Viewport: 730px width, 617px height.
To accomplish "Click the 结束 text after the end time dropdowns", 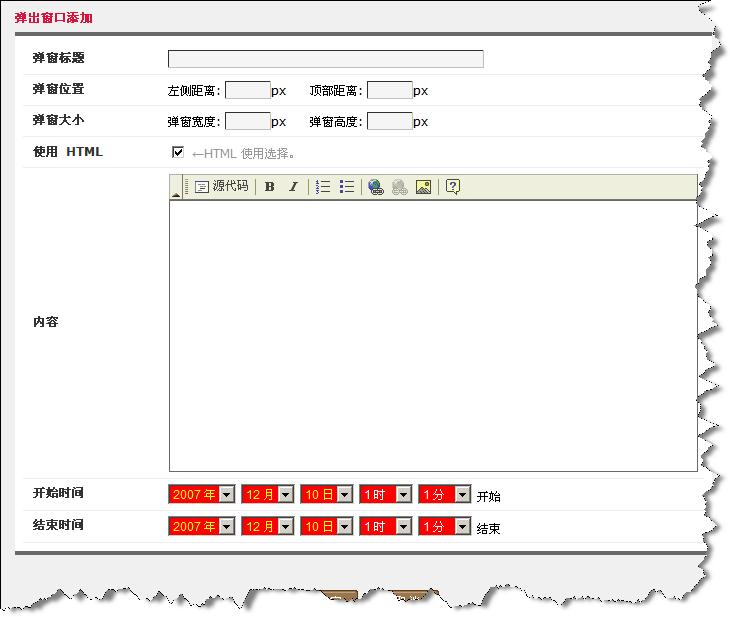I will (x=488, y=529).
